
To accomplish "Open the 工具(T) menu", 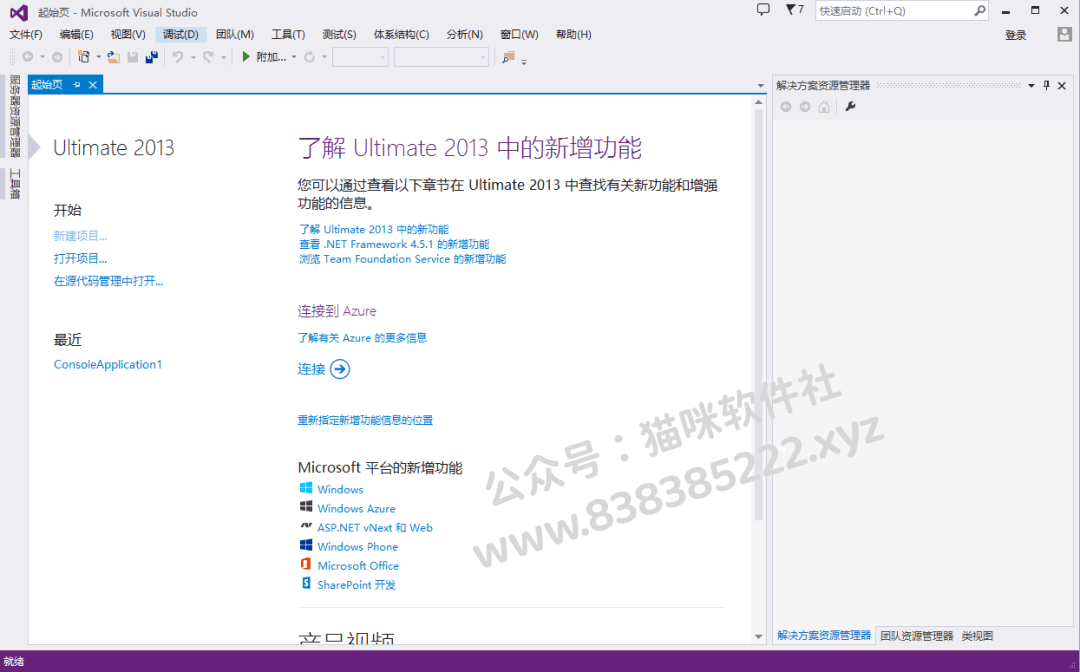I will point(288,34).
